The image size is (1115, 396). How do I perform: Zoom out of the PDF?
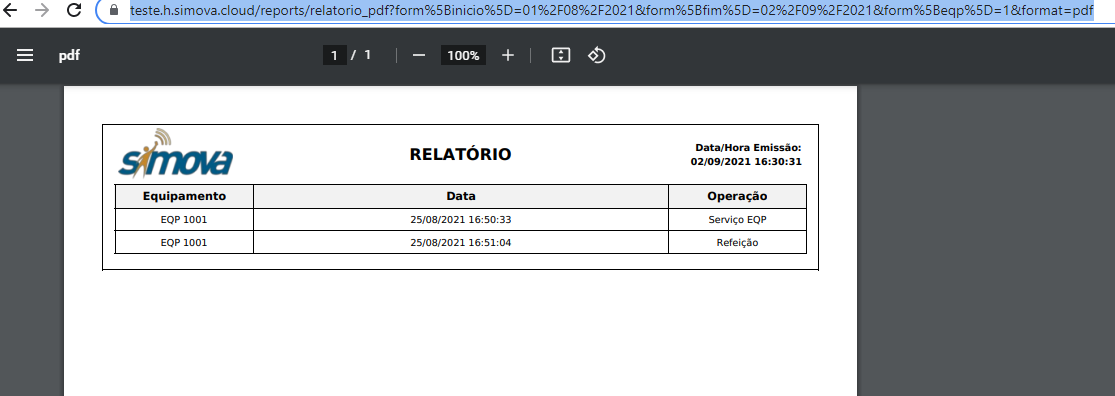pyautogui.click(x=419, y=55)
